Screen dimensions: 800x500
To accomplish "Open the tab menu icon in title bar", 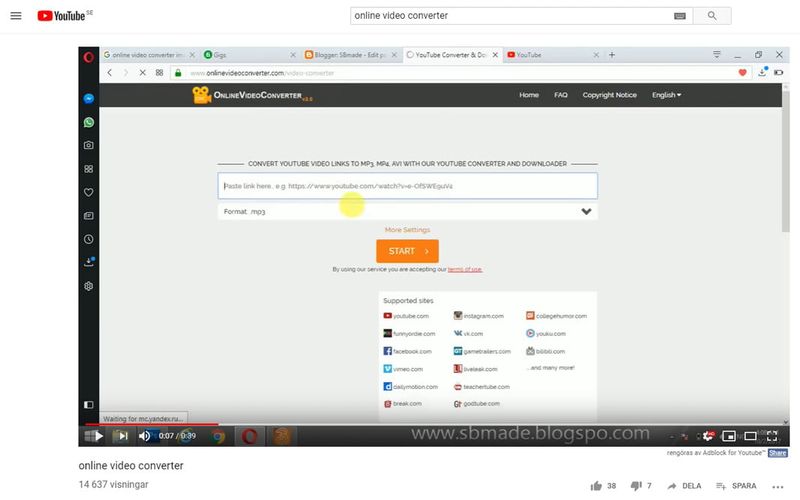I will click(717, 55).
